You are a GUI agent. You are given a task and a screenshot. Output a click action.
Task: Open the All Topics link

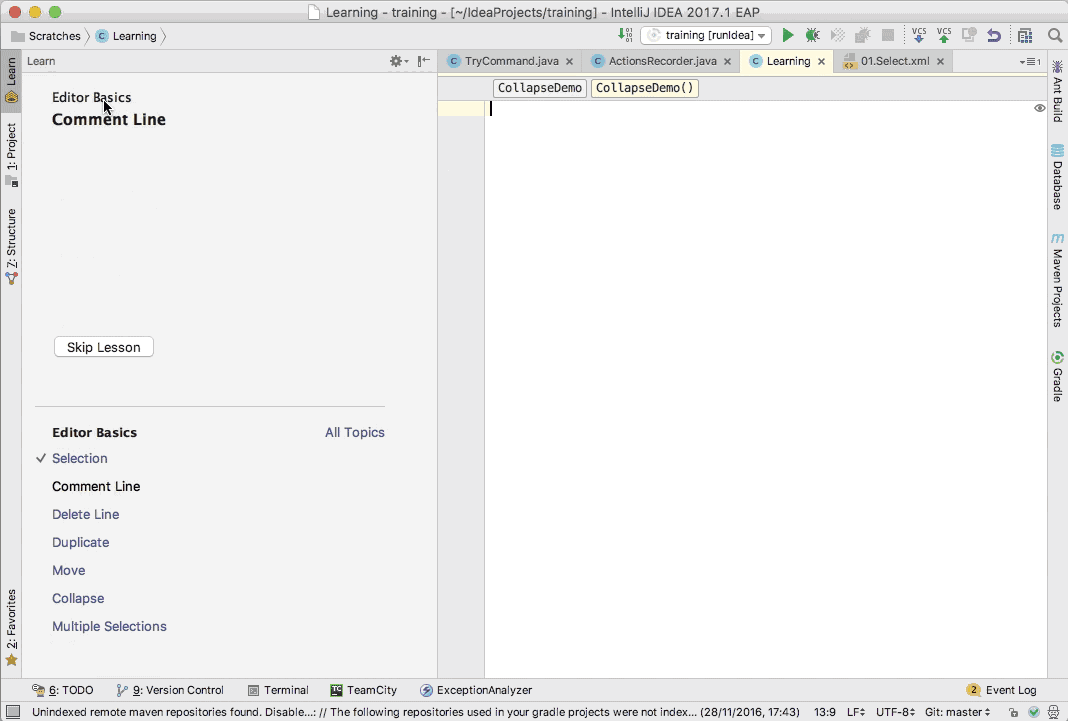(354, 432)
